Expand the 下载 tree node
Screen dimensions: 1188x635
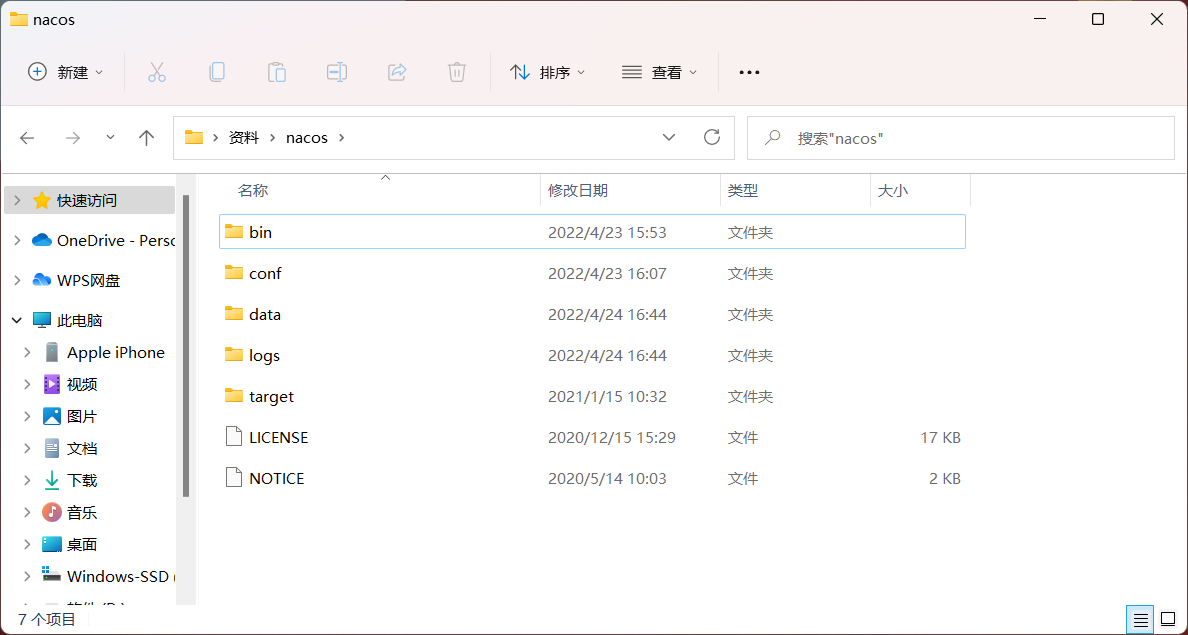(27, 480)
